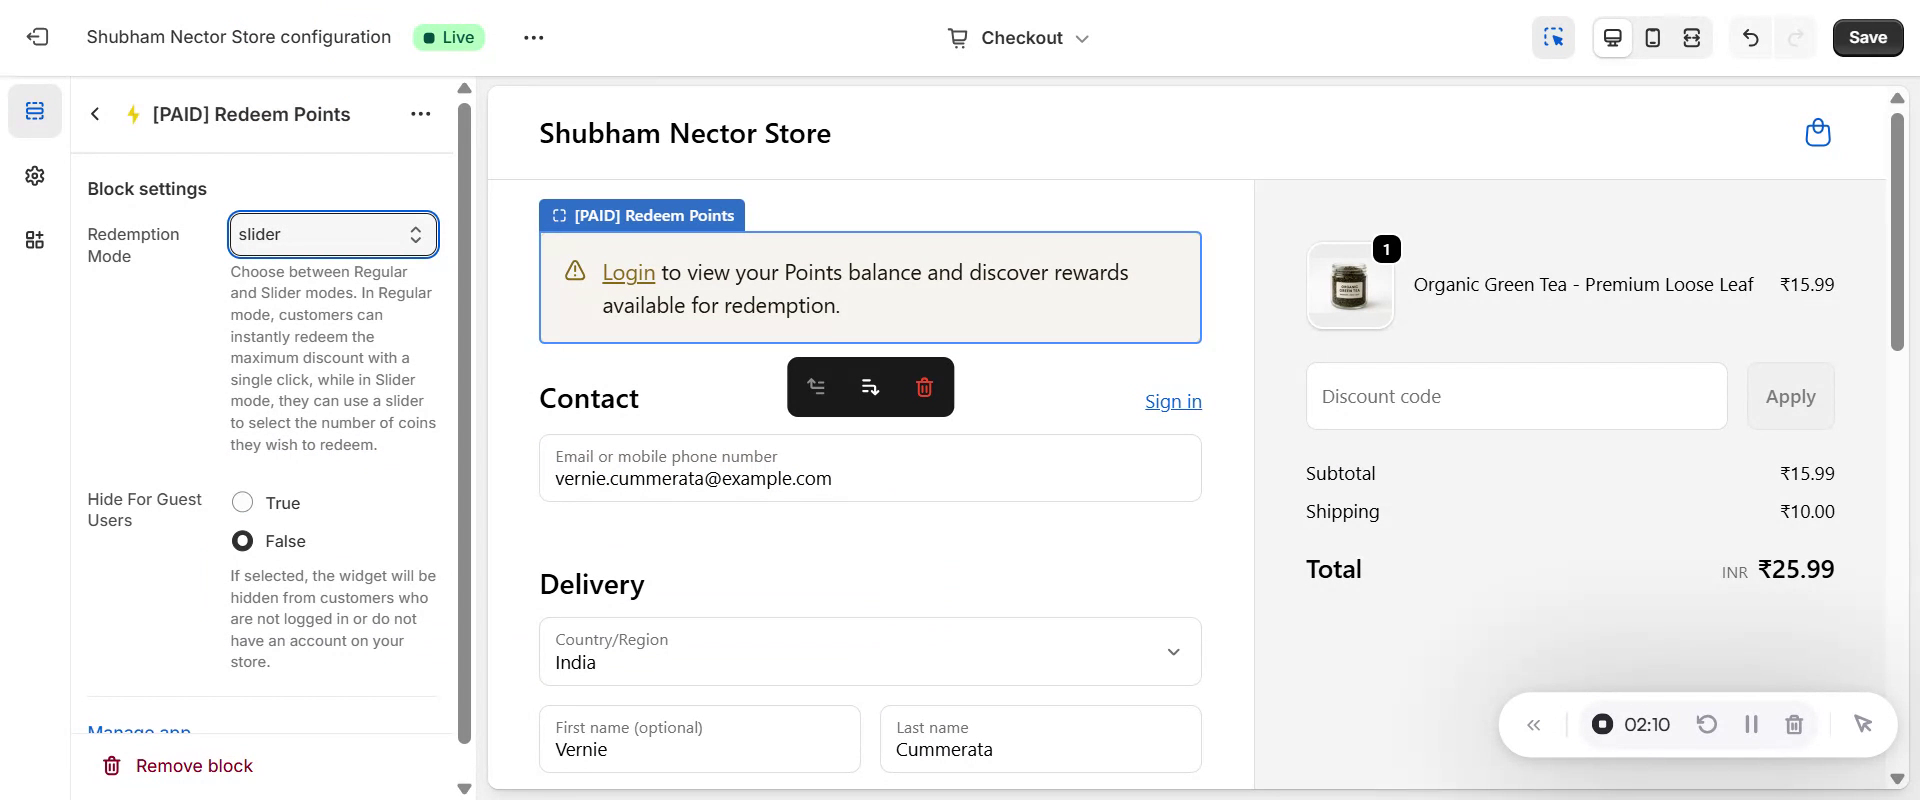Image resolution: width=1920 pixels, height=800 pixels.
Task: Open the Redemption Mode slider dropdown
Action: pos(333,234)
